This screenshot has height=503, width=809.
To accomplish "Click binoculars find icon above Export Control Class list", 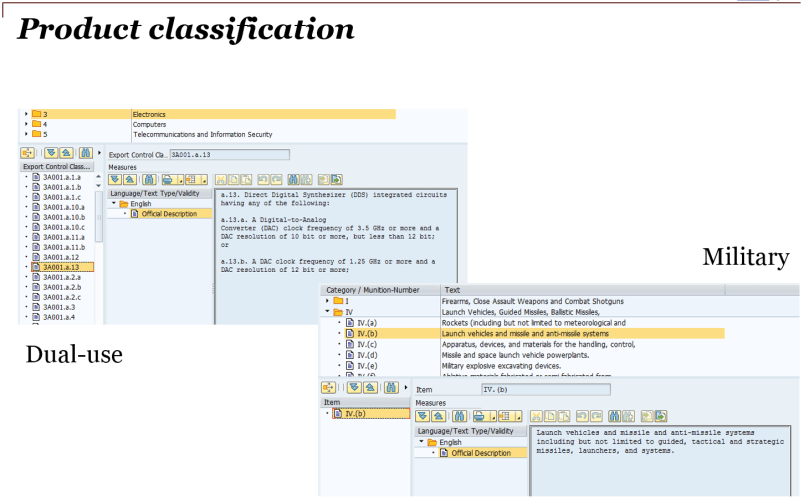I will (x=86, y=153).
